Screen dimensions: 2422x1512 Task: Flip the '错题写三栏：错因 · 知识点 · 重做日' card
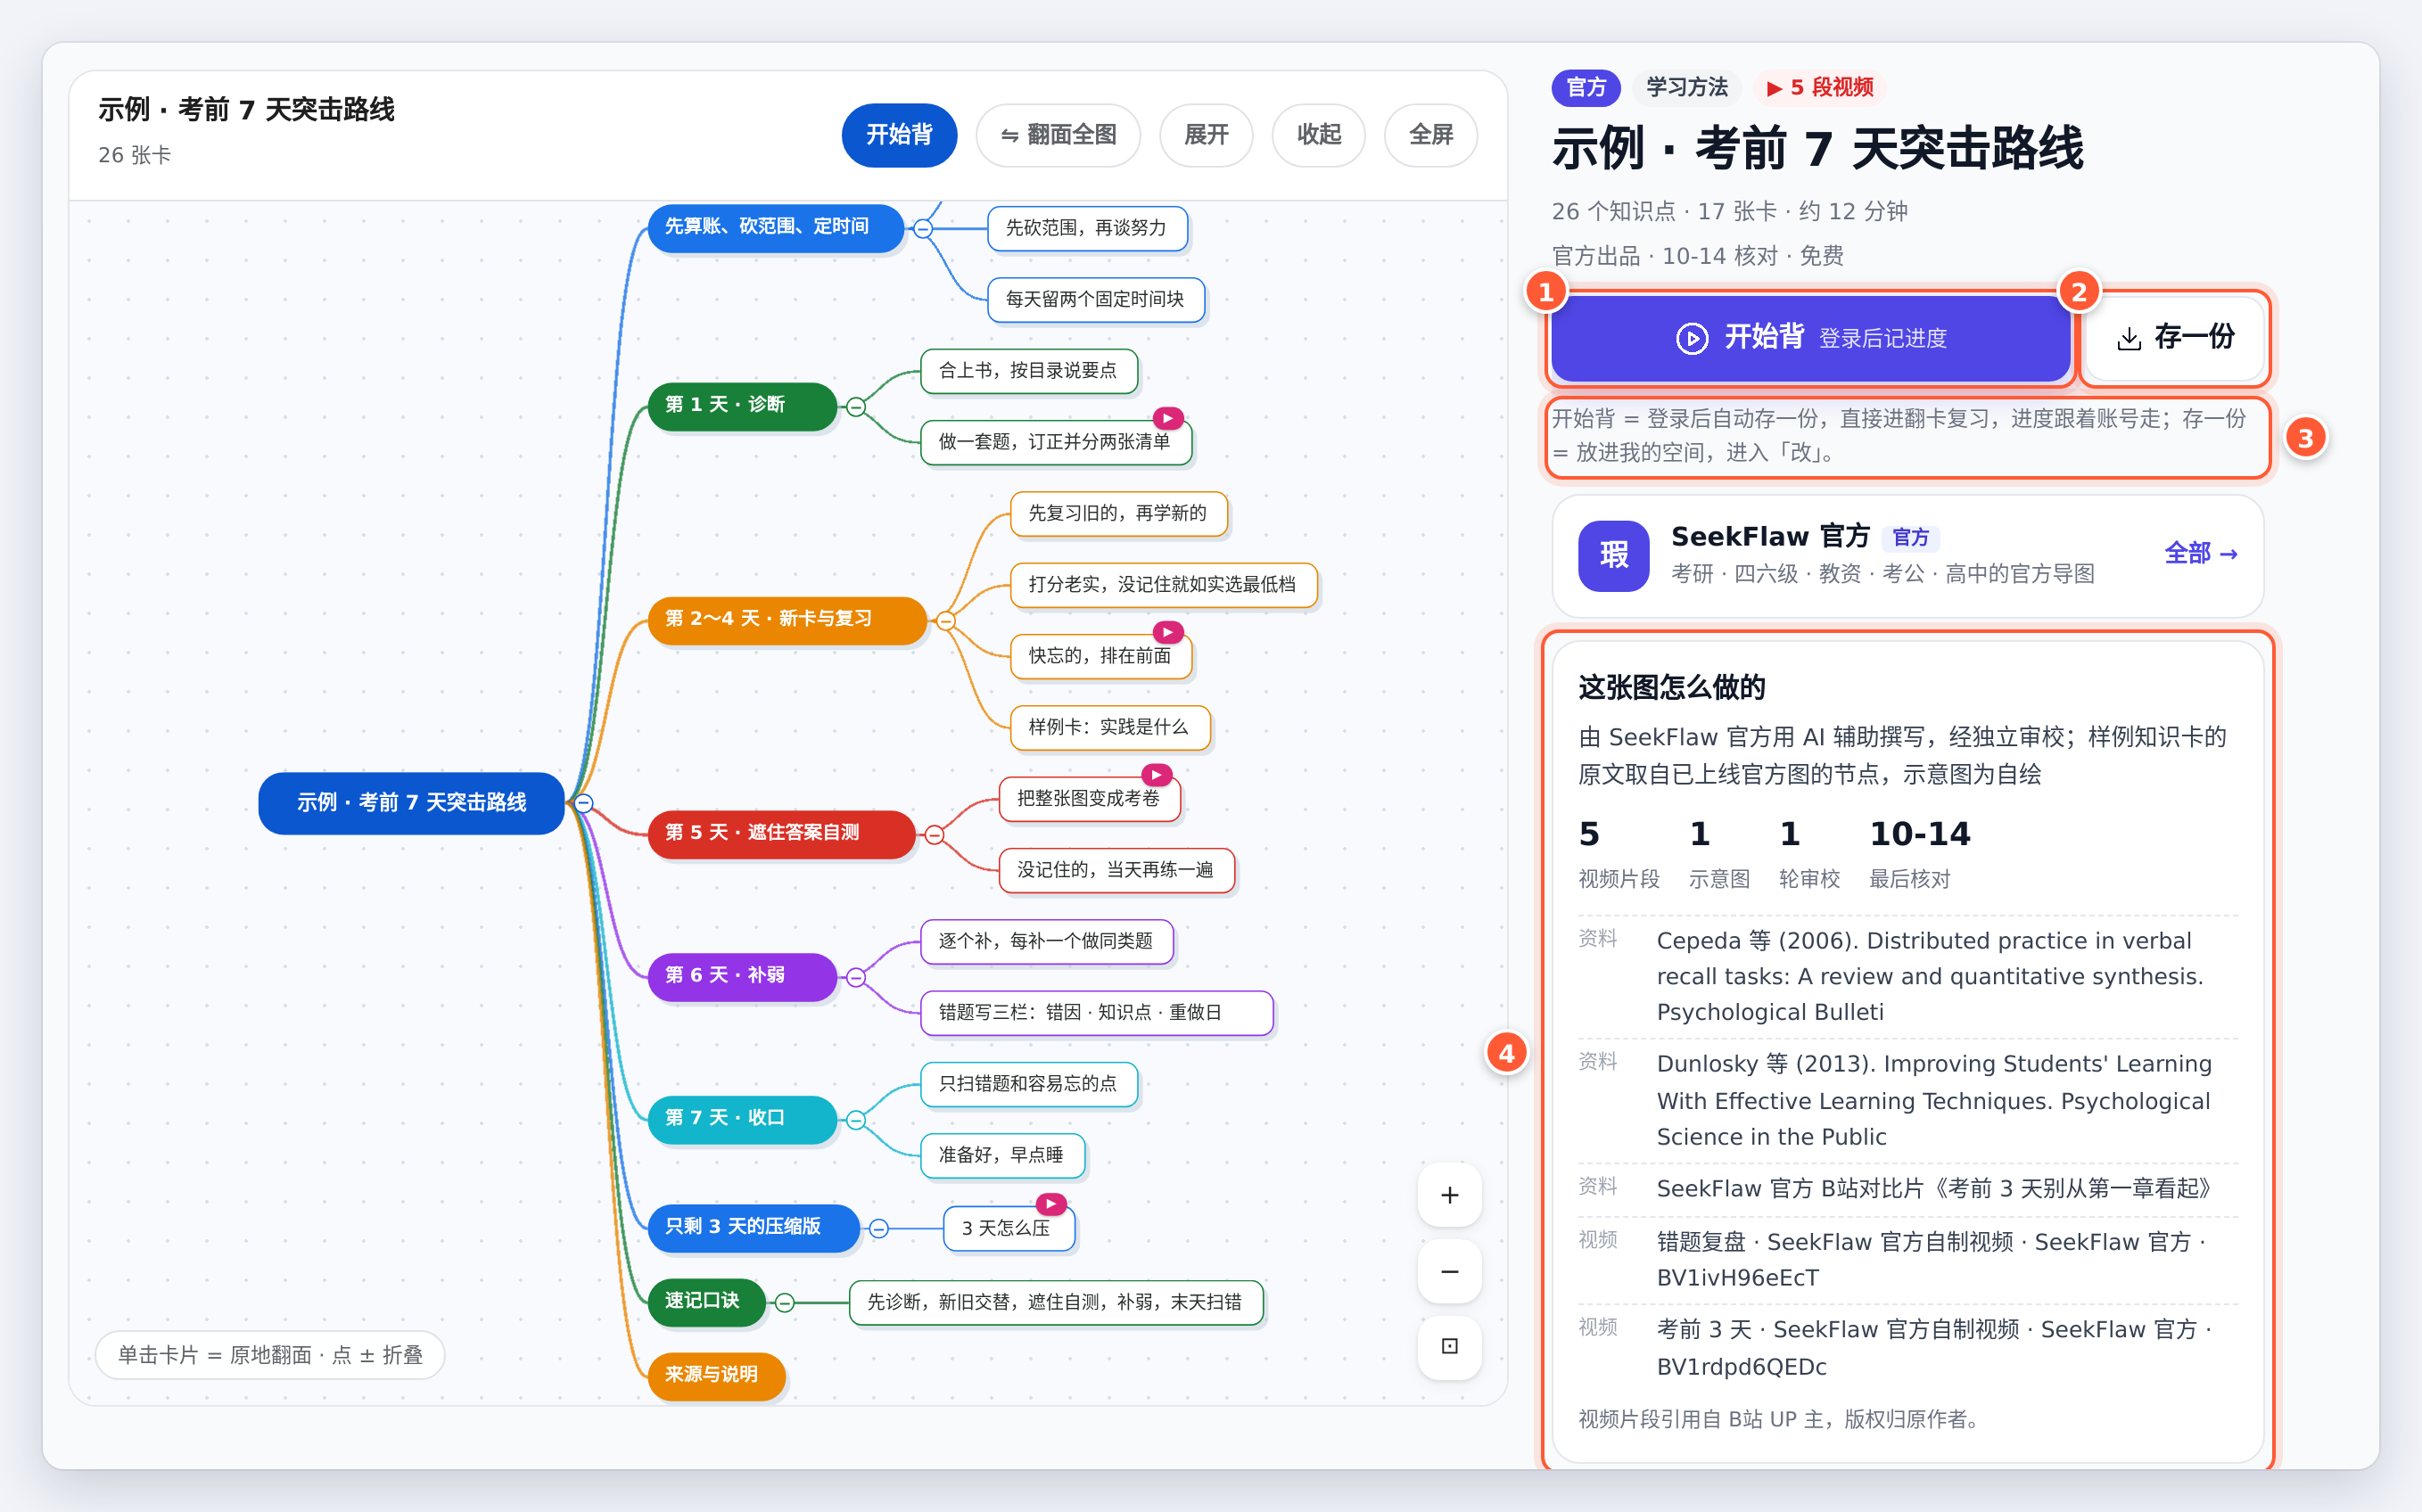coord(1095,1013)
